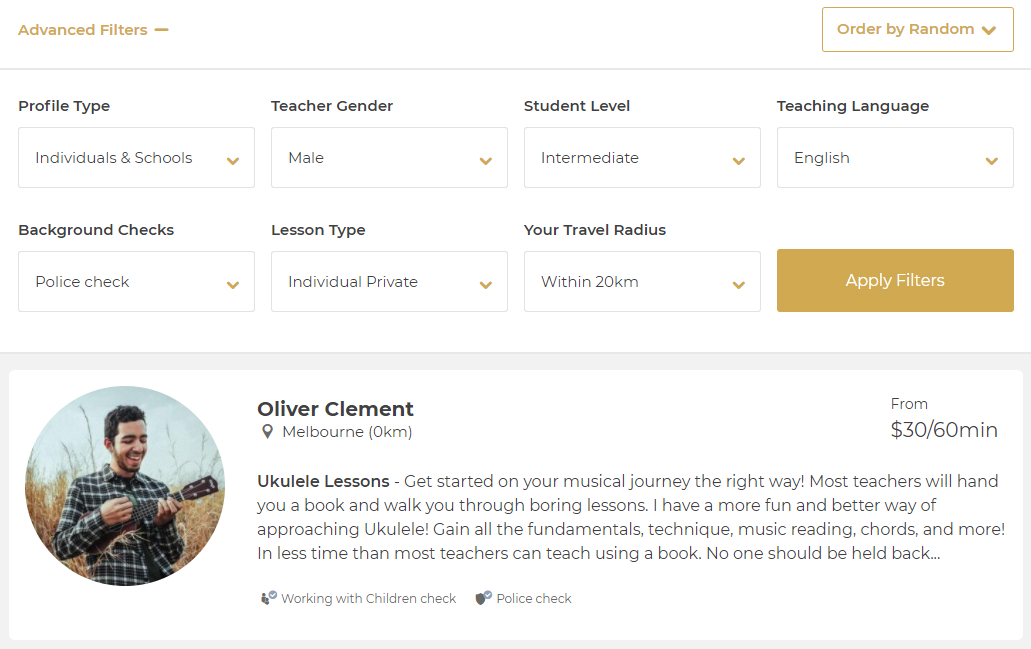The image size is (1031, 649).
Task: Open the Student Level dropdown showing Intermediate
Action: tap(642, 158)
